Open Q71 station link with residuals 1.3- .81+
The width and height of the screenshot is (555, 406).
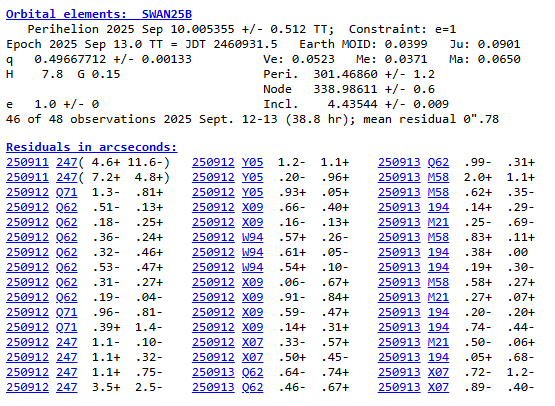tap(67, 192)
